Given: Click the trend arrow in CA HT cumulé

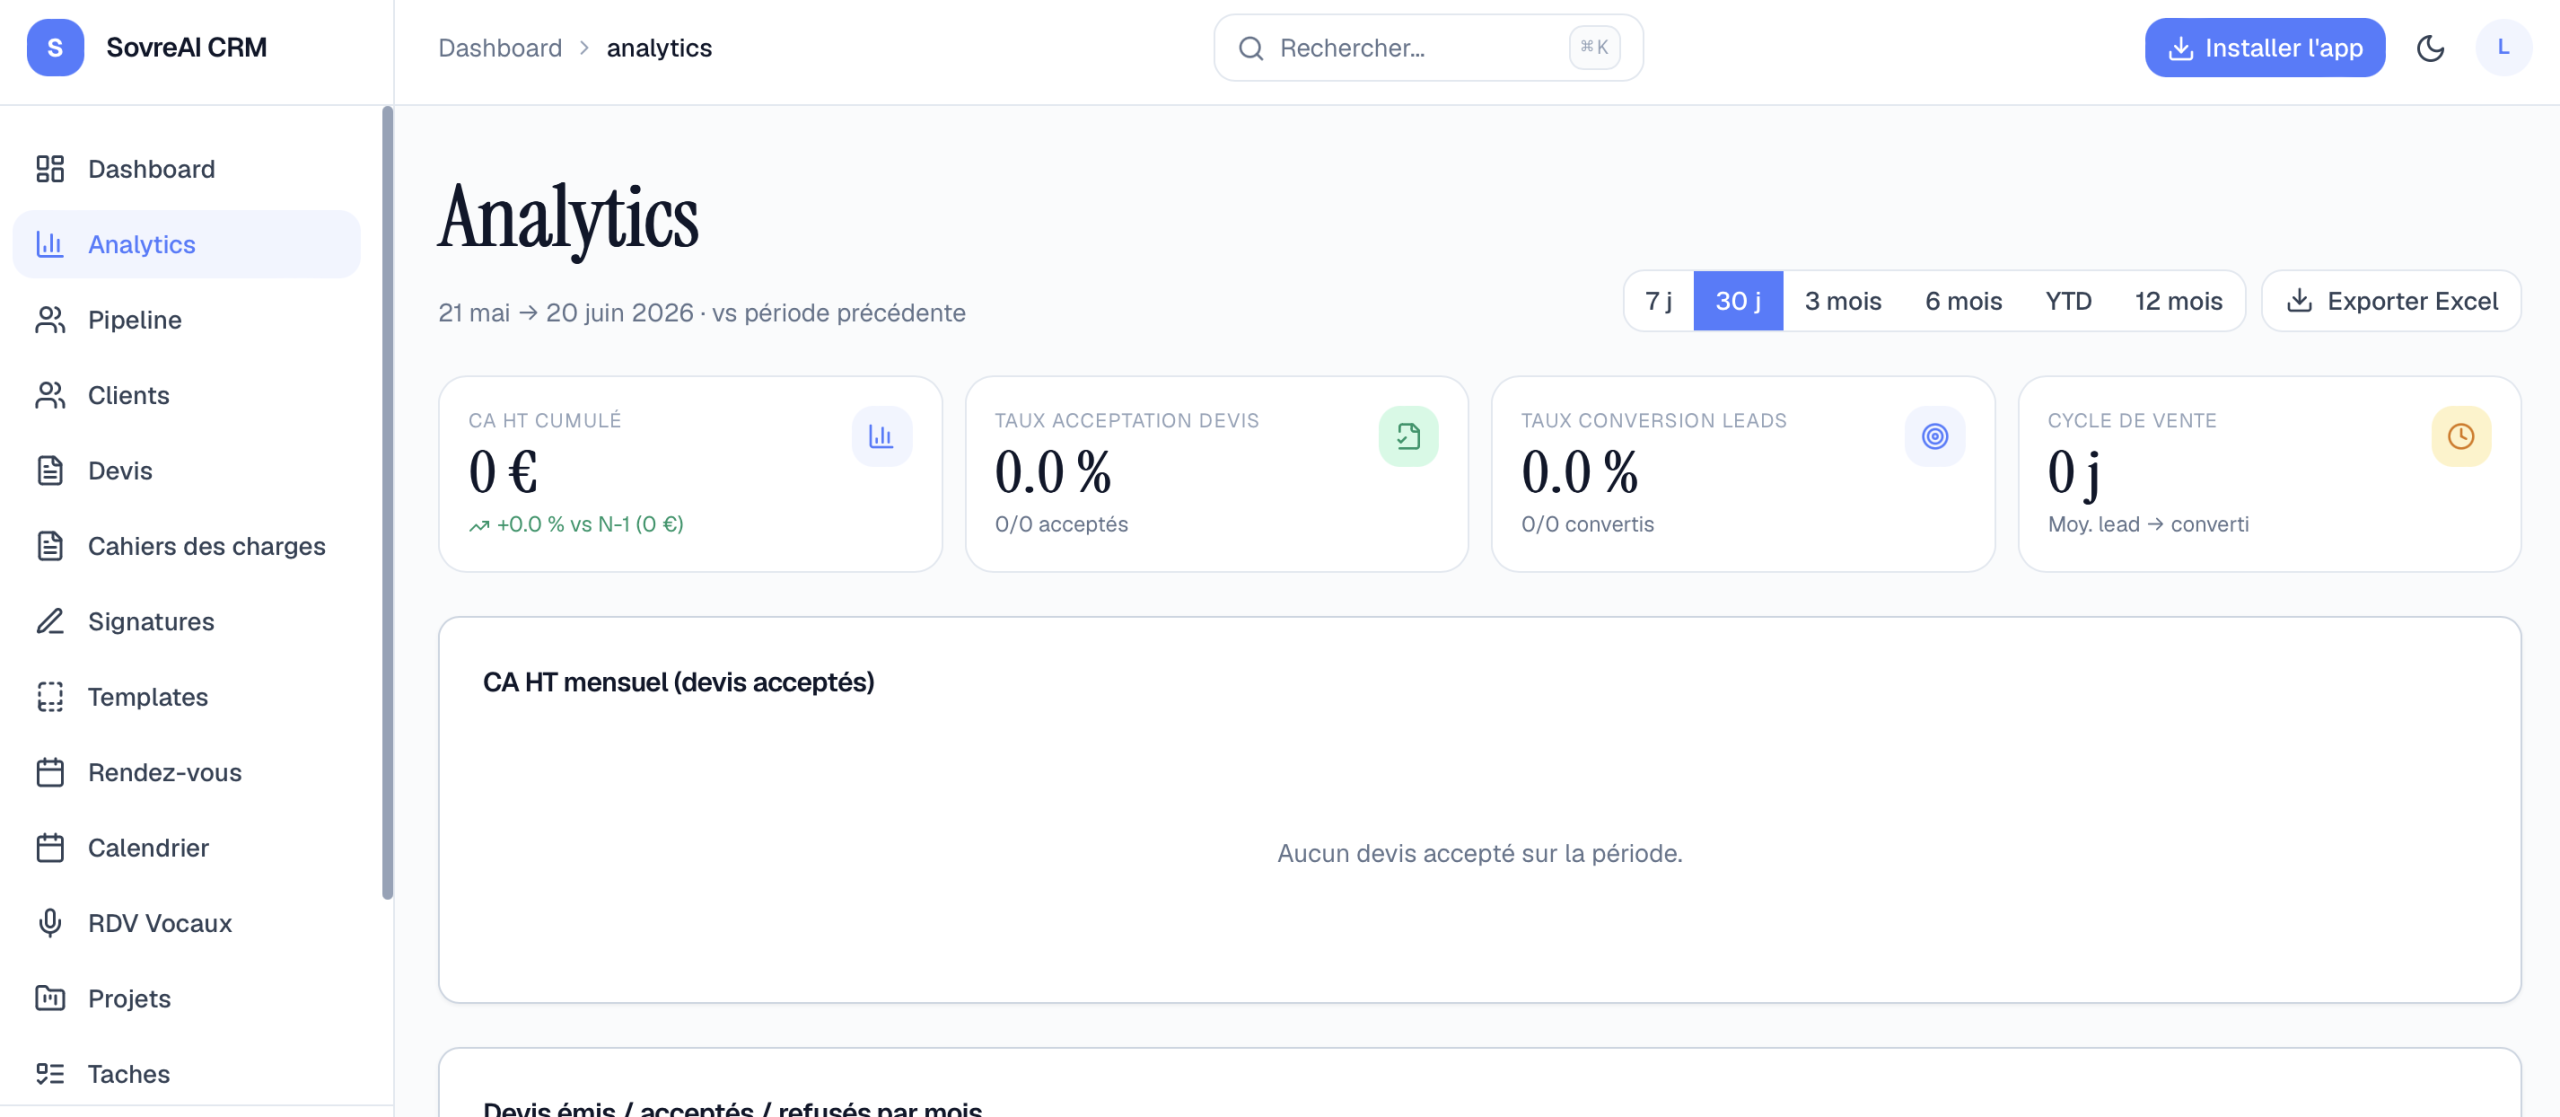Looking at the screenshot, I should click(479, 526).
